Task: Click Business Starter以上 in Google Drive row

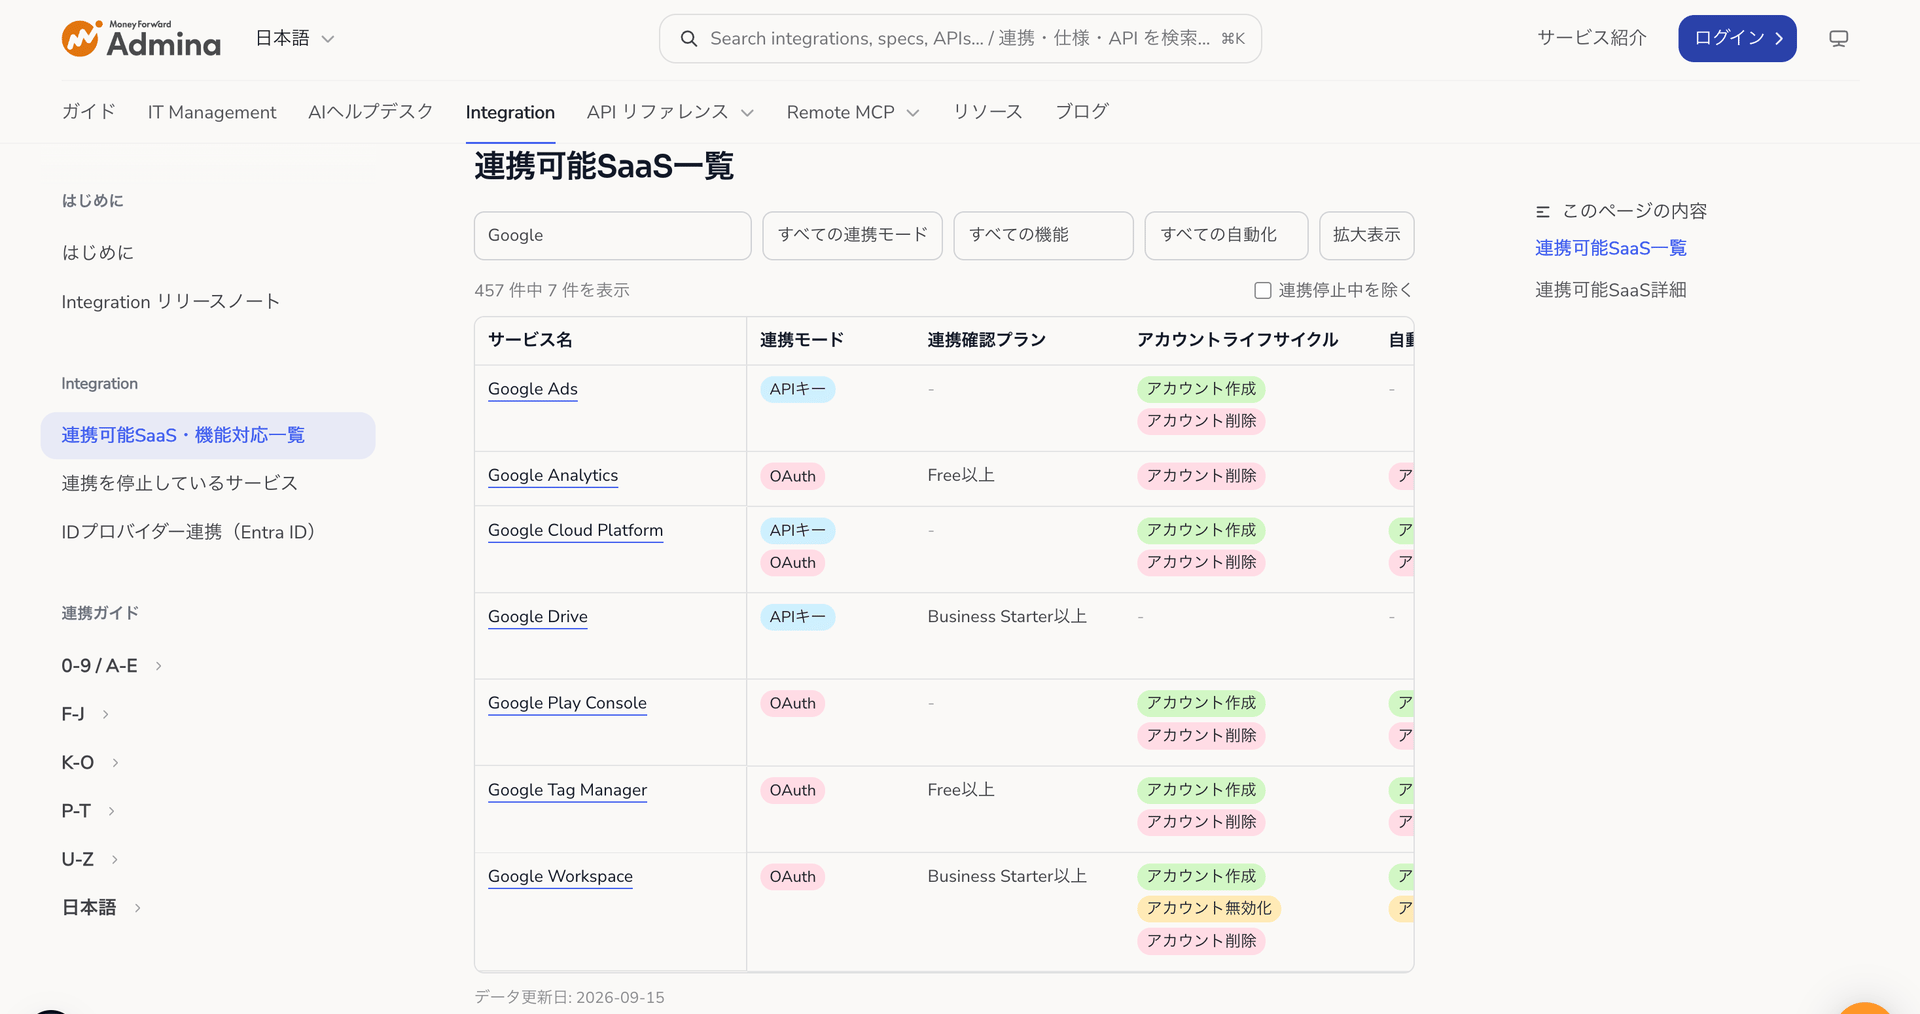Action: 1007,617
